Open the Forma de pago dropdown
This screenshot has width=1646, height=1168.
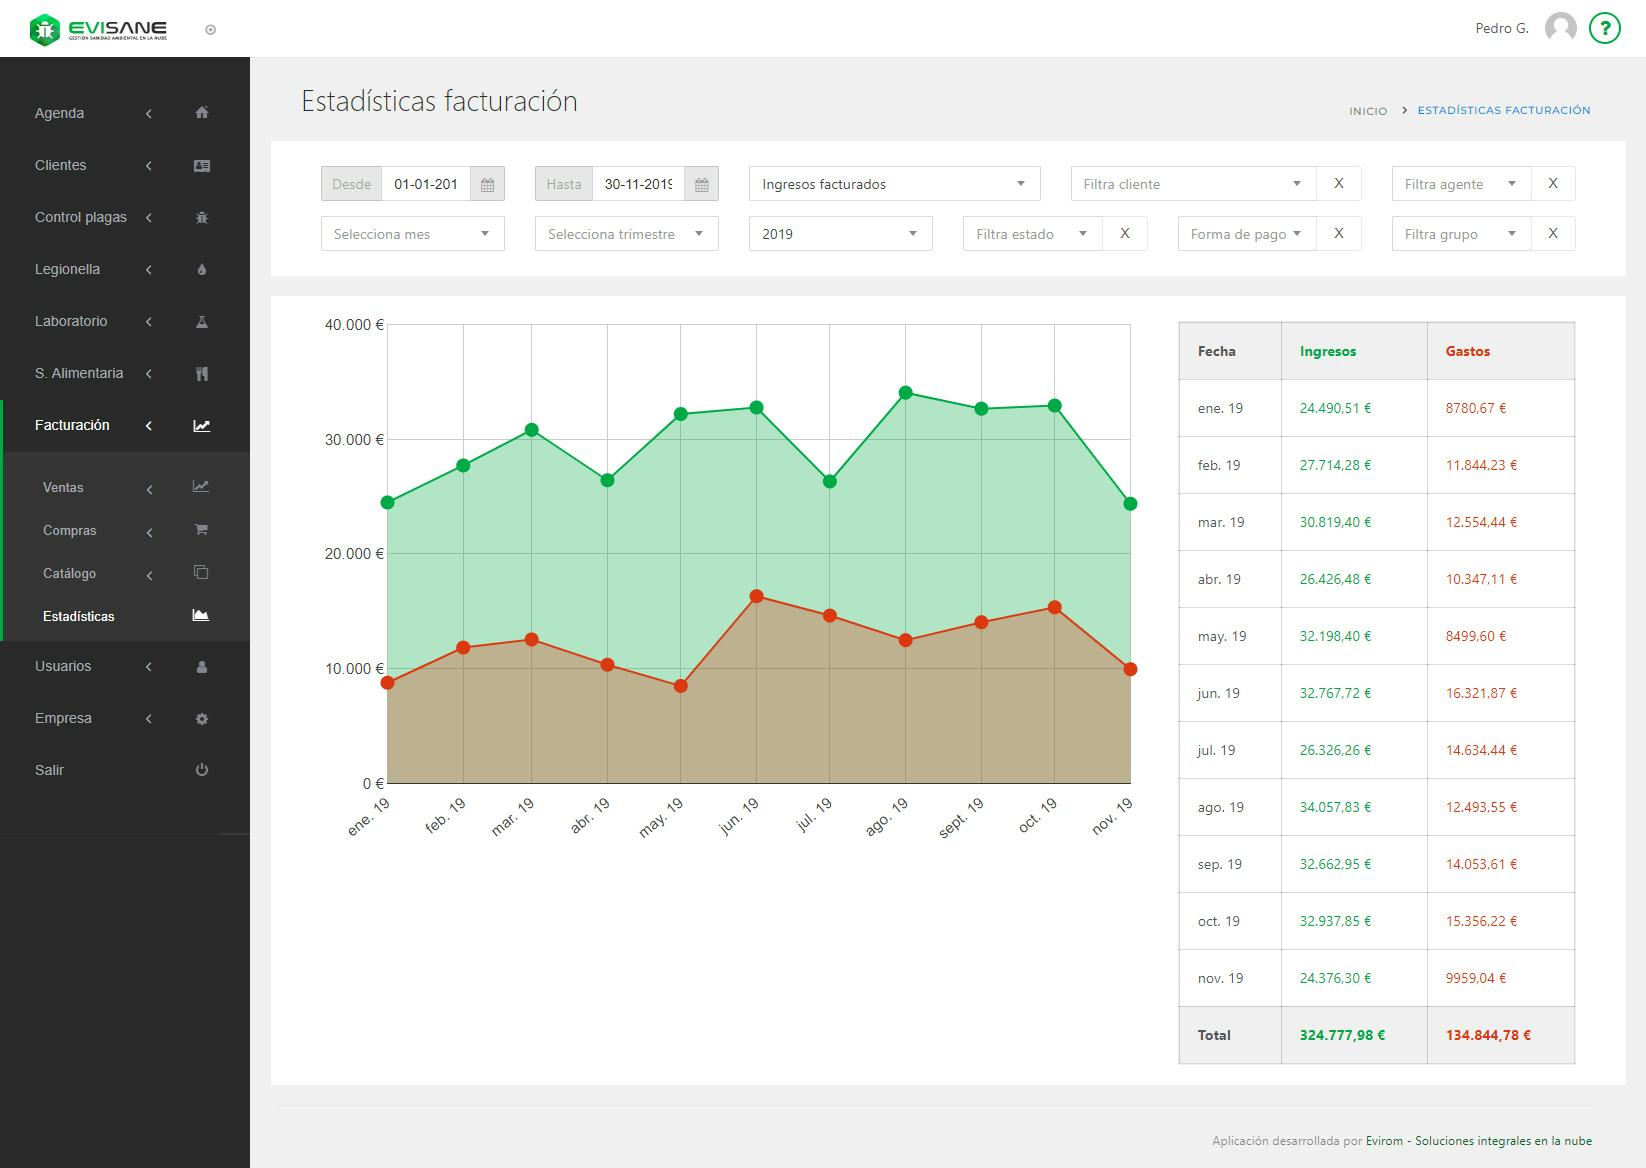point(1245,233)
